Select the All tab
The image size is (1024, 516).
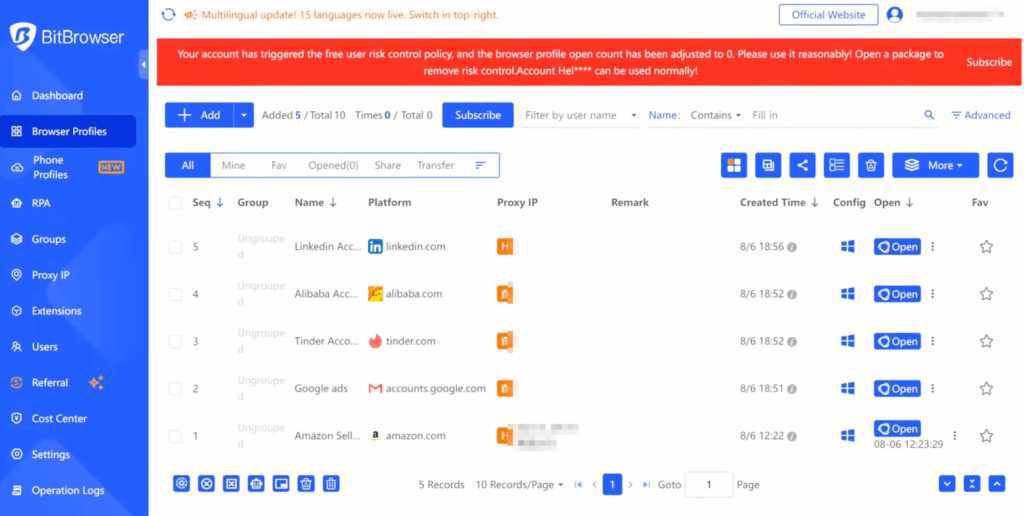188,165
